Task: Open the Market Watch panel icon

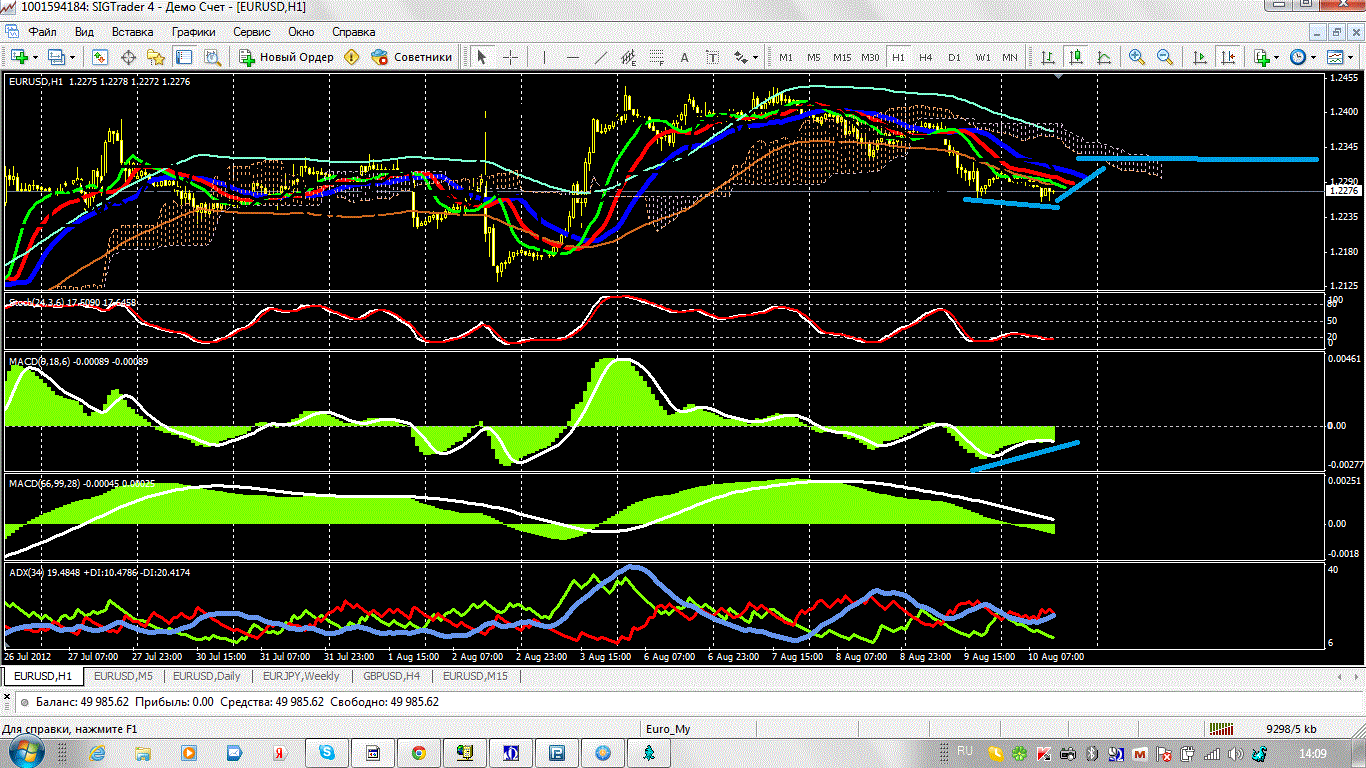Action: click(100, 57)
